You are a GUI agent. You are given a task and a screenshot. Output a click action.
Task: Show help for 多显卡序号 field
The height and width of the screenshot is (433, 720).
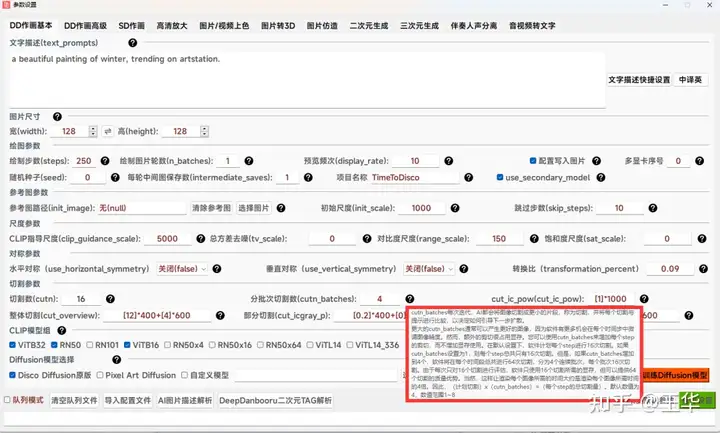pyautogui.click(x=699, y=161)
